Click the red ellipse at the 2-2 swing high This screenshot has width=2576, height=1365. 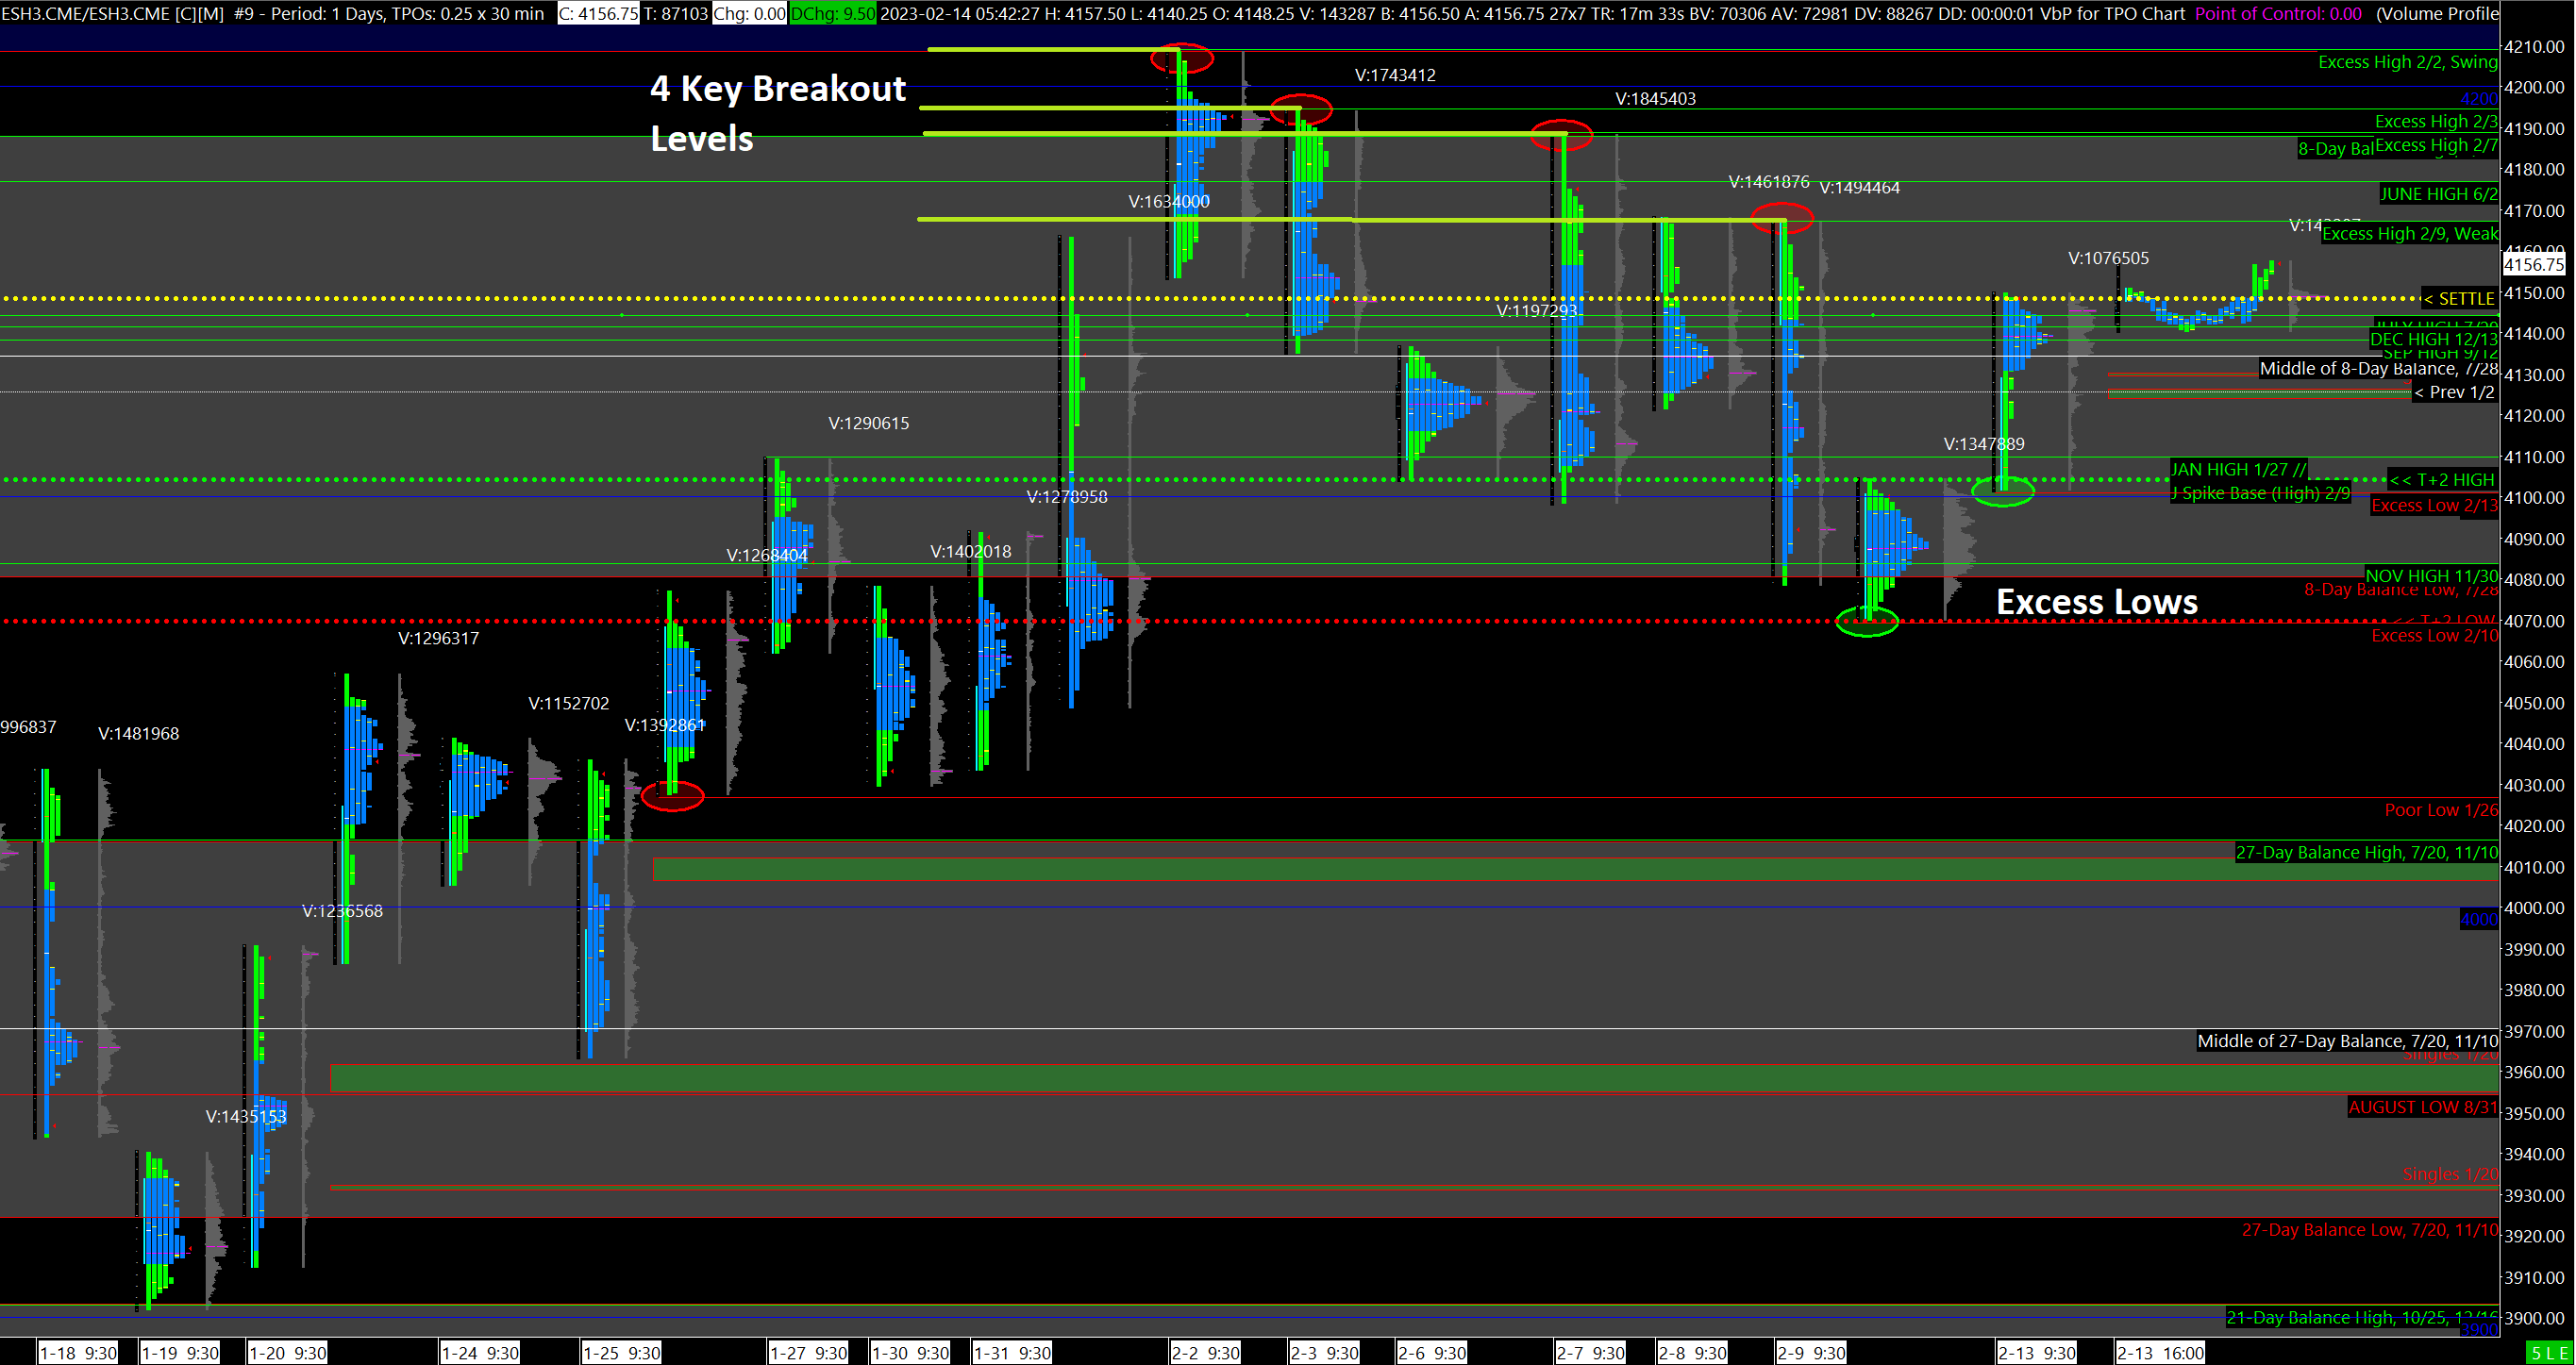(x=1181, y=58)
